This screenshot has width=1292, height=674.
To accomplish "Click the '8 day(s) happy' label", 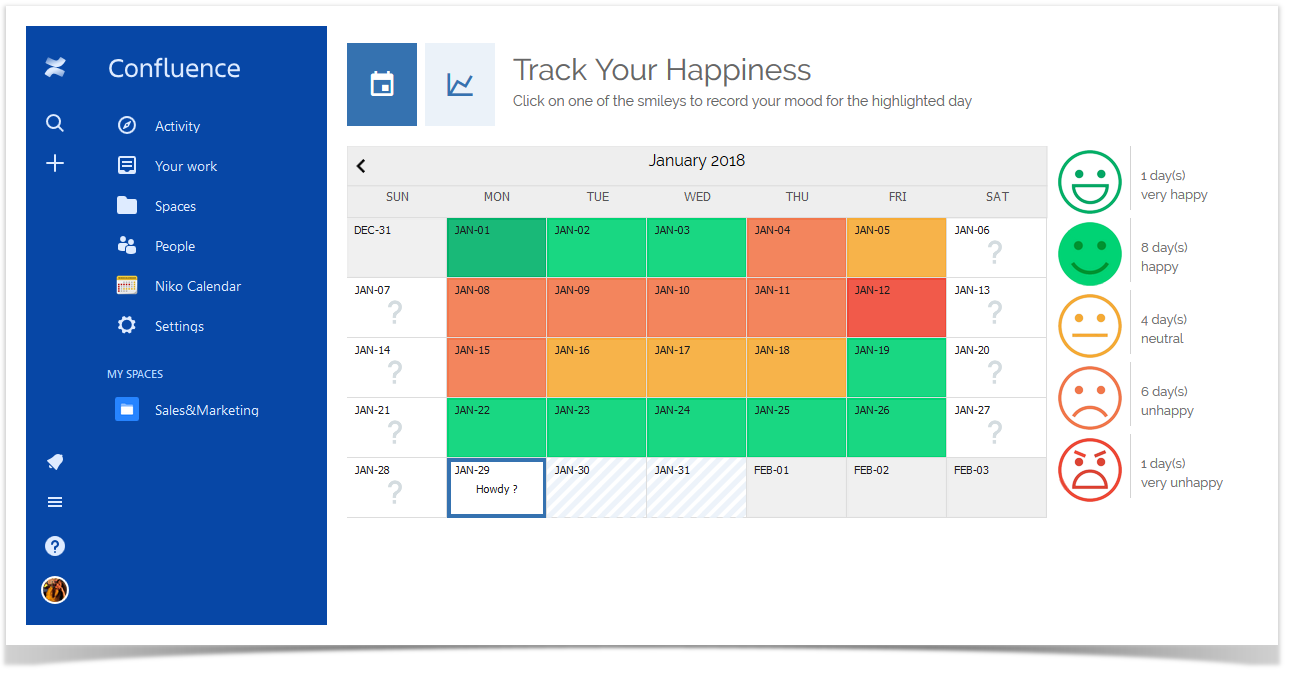I will click(x=1164, y=257).
